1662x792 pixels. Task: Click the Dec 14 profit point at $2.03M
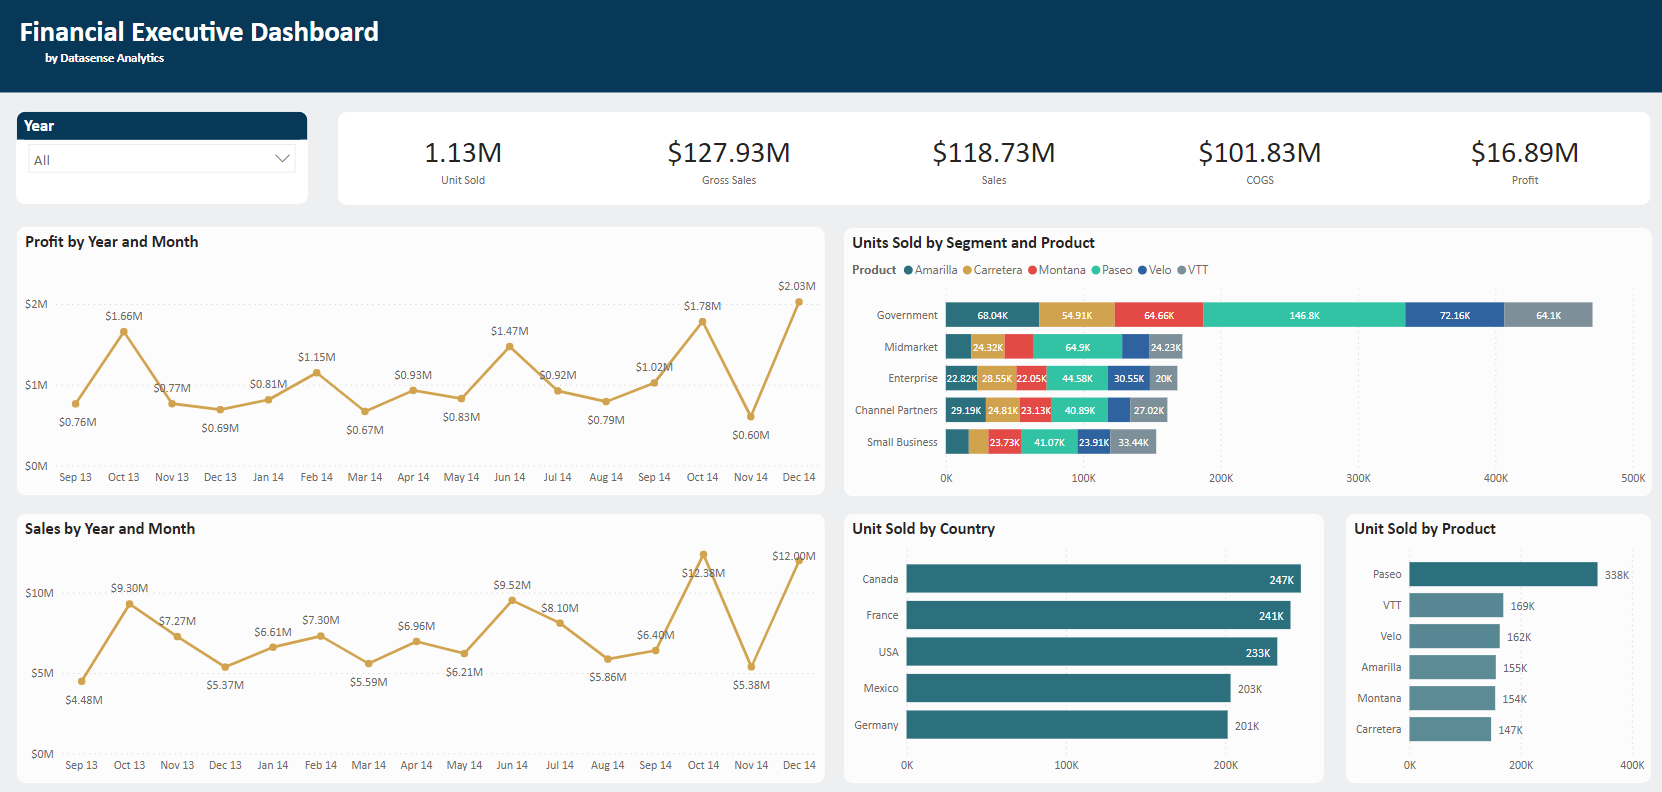799,302
